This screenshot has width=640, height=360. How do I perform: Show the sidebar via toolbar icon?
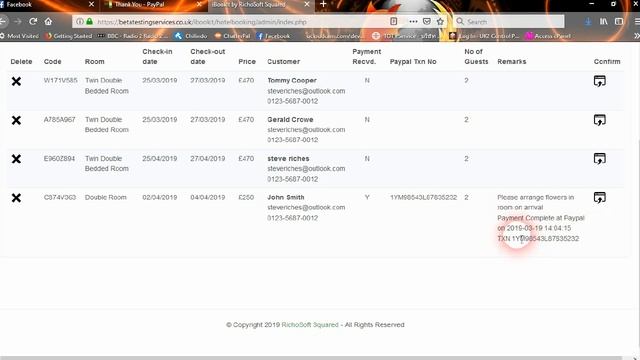click(619, 22)
